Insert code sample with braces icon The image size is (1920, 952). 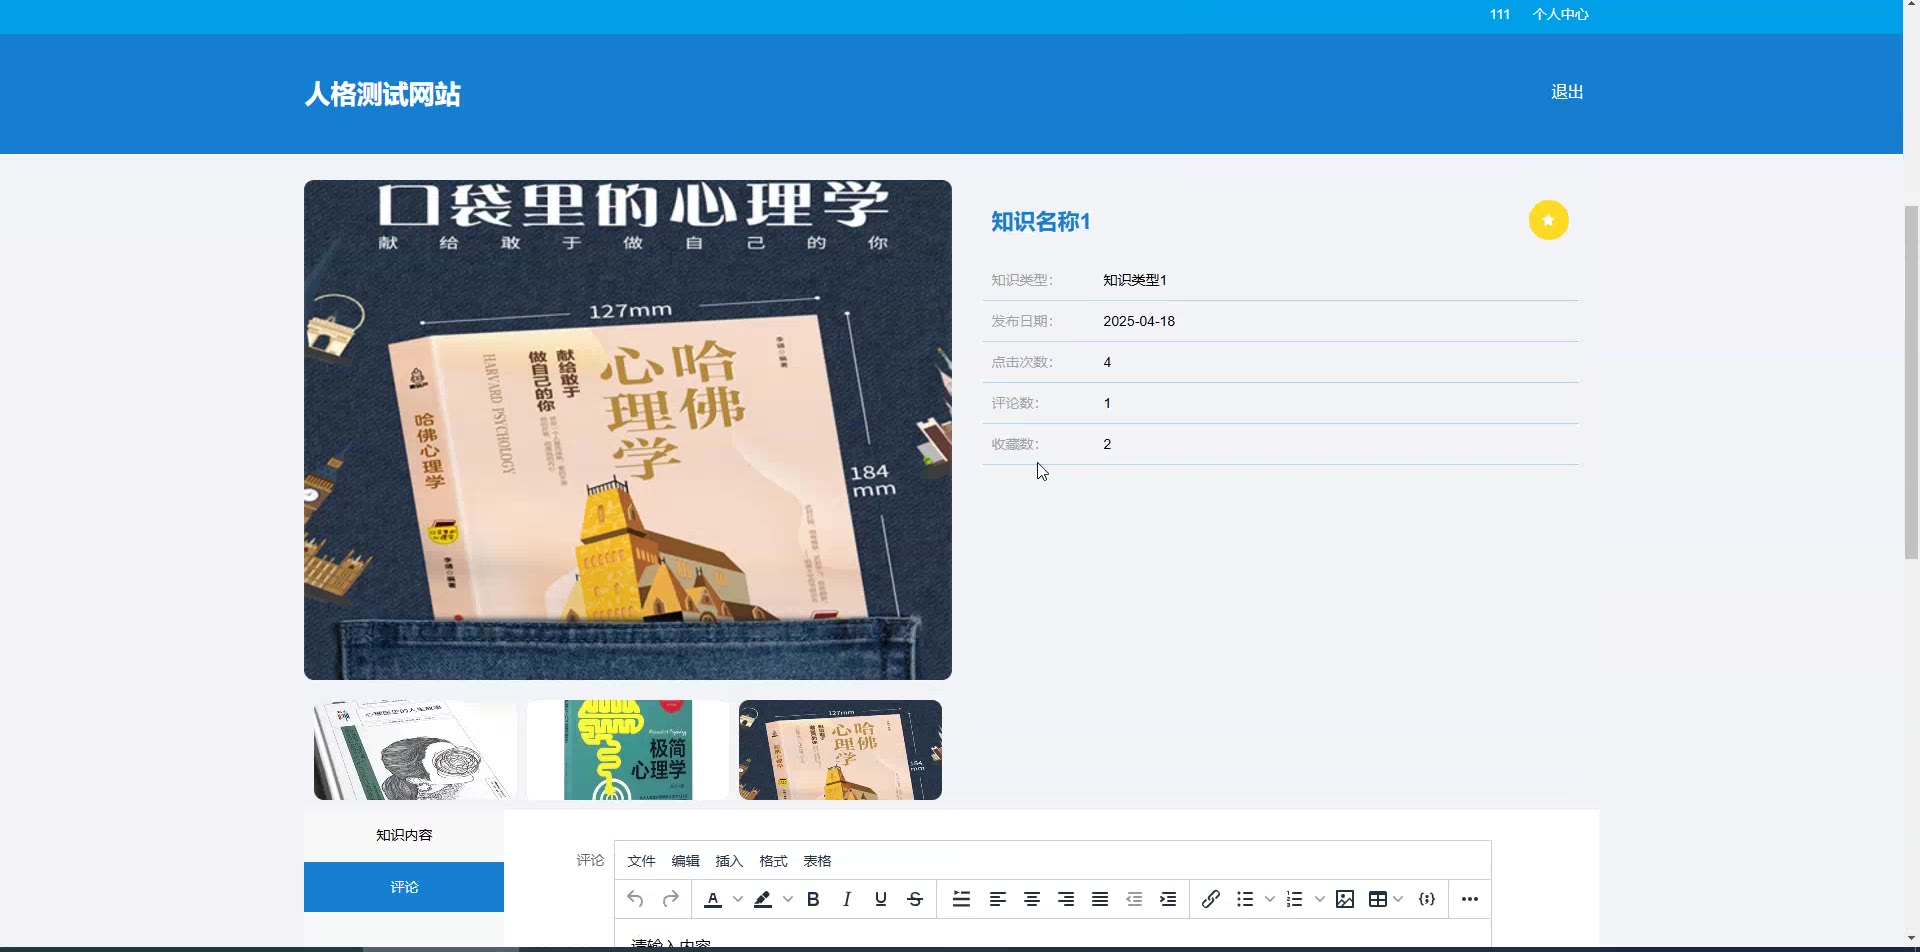click(1427, 899)
